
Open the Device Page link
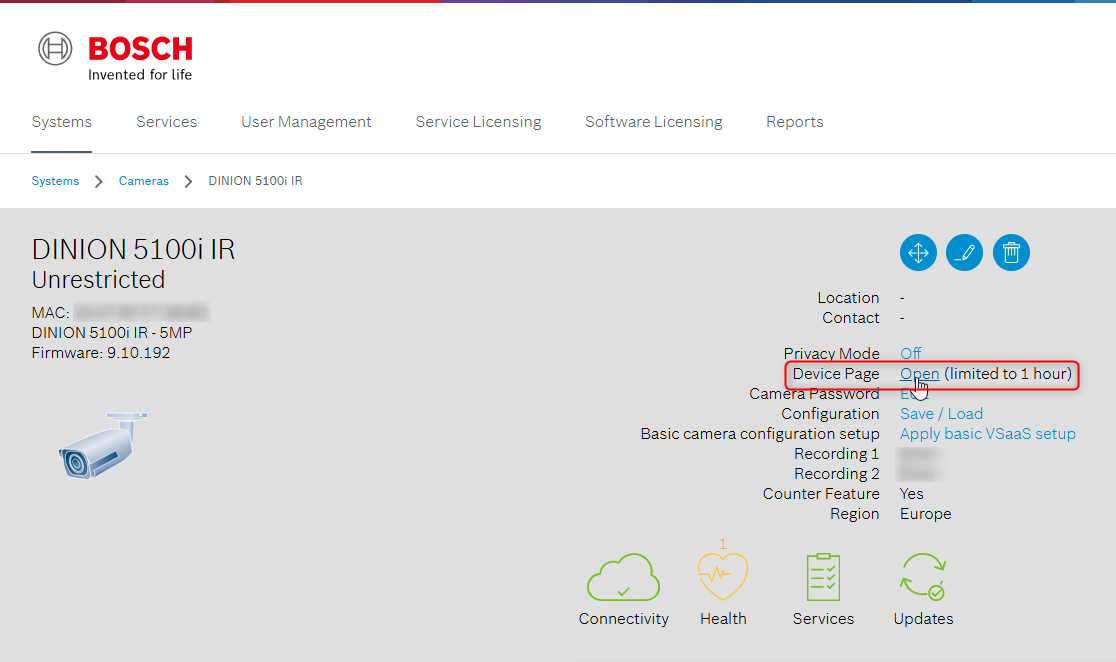coord(920,374)
